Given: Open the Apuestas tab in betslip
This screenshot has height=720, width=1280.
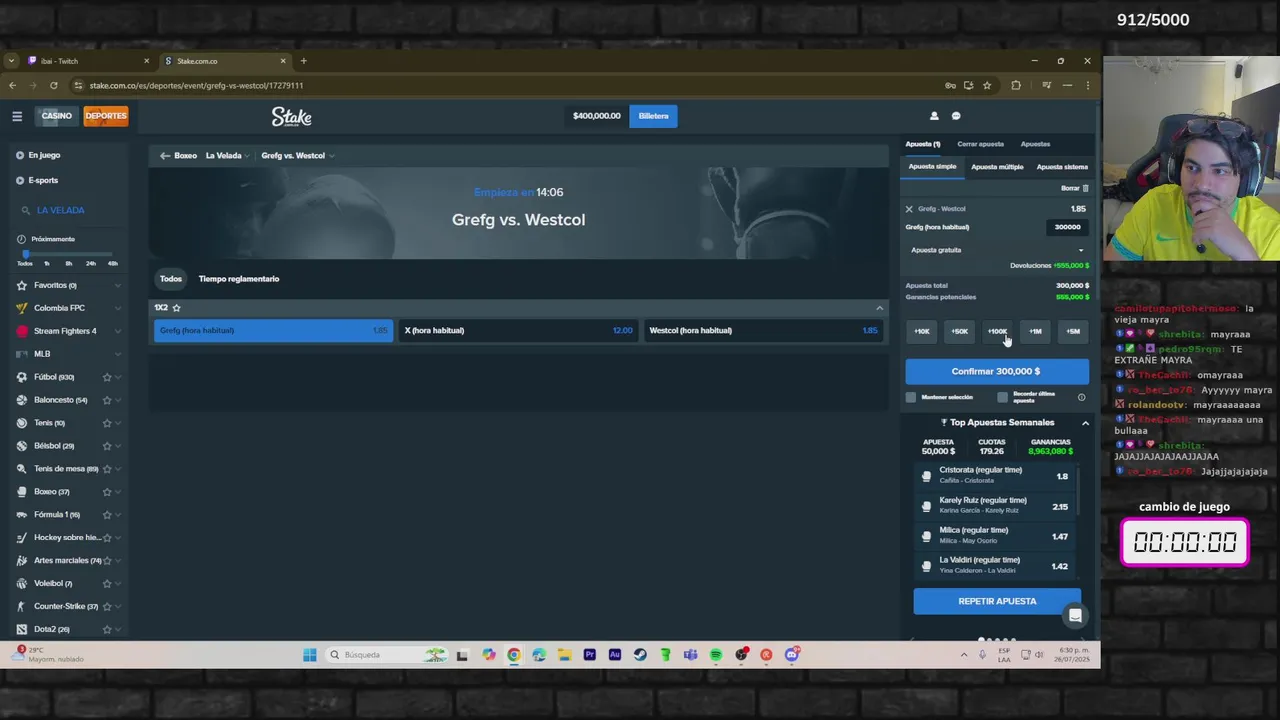Looking at the screenshot, I should [x=1035, y=144].
